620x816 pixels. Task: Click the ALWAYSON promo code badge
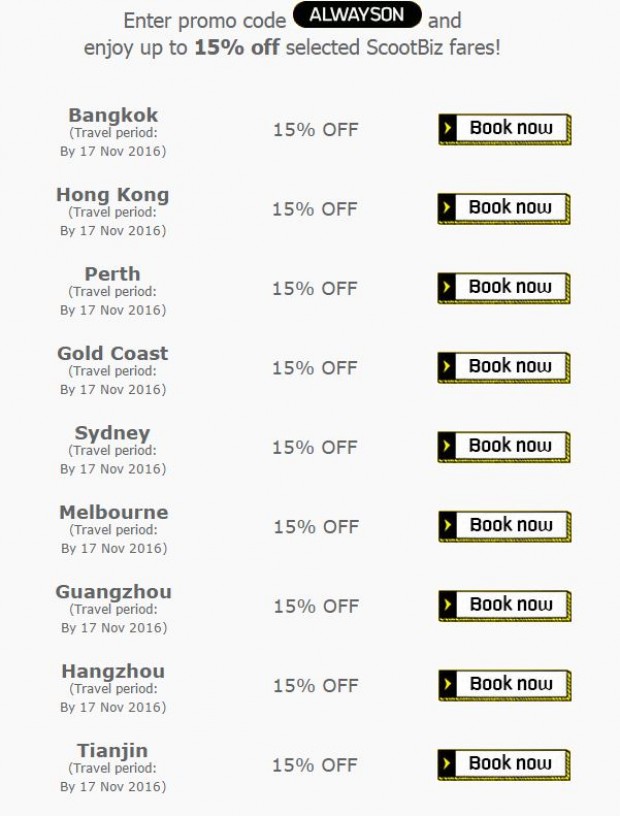click(357, 15)
